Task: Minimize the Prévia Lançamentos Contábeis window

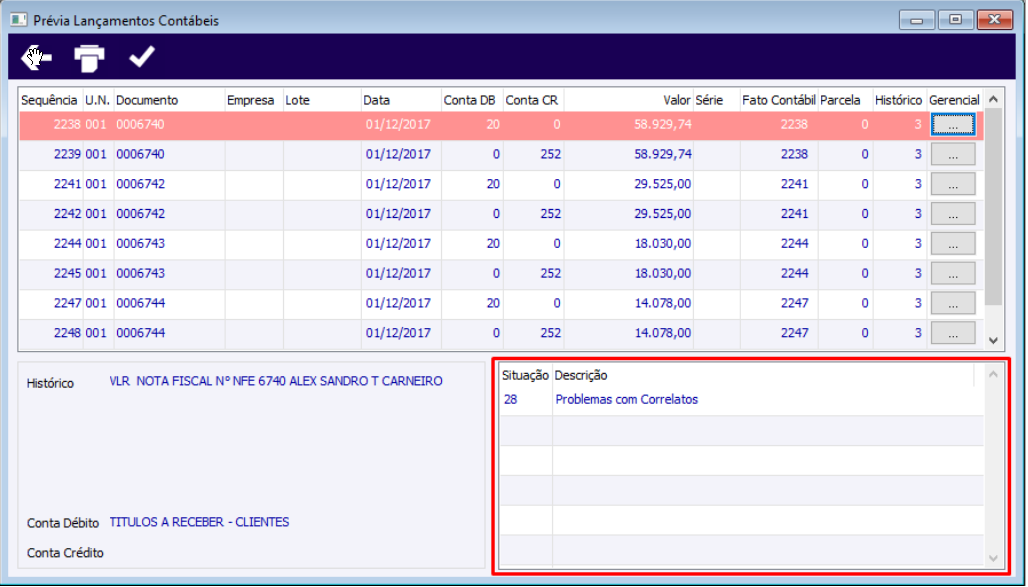Action: pos(917,20)
